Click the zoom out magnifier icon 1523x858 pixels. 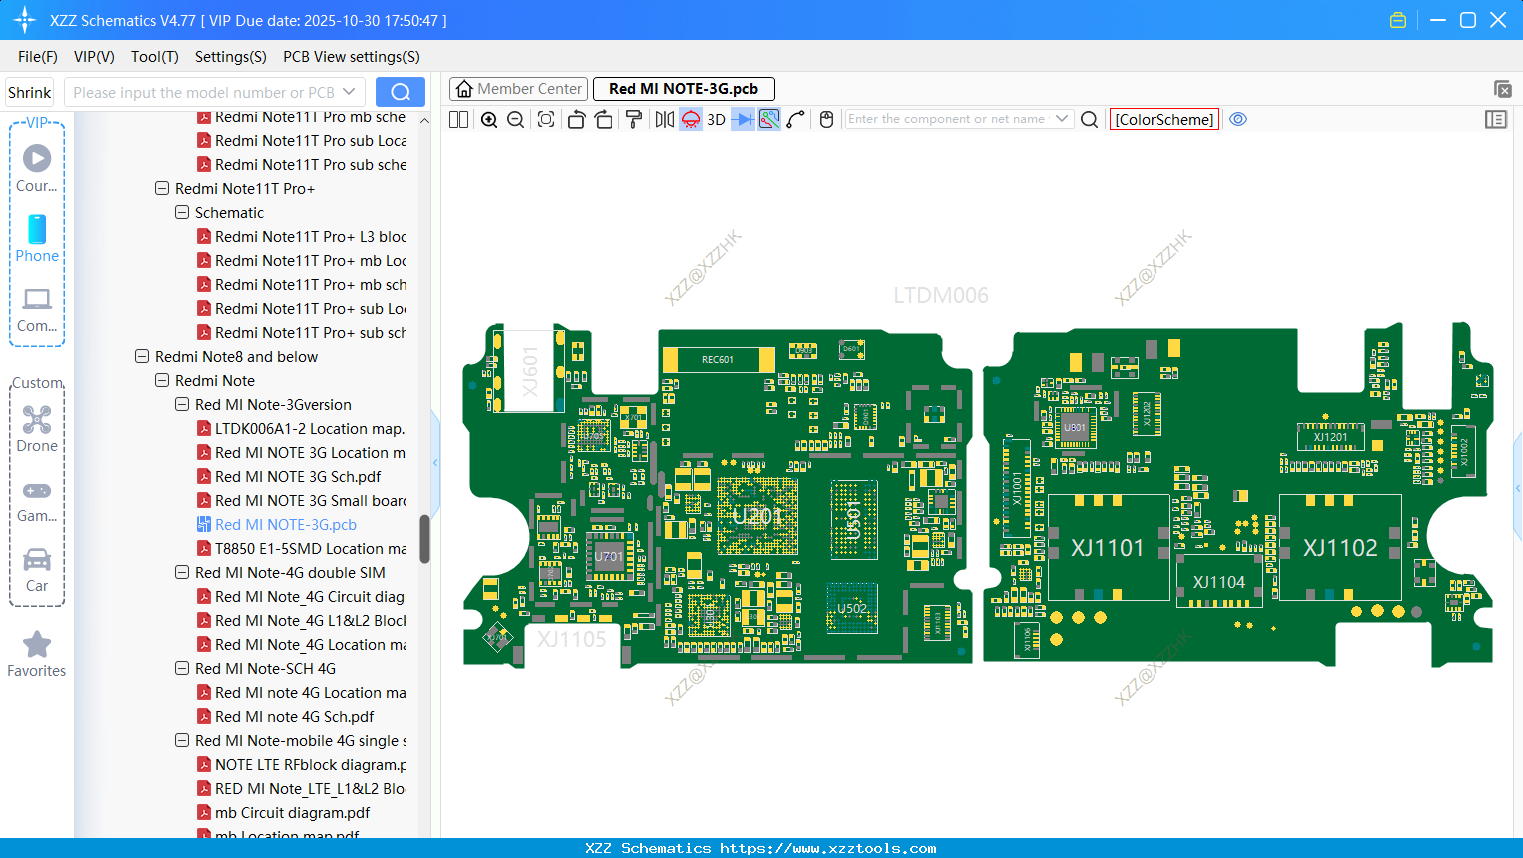pos(516,120)
